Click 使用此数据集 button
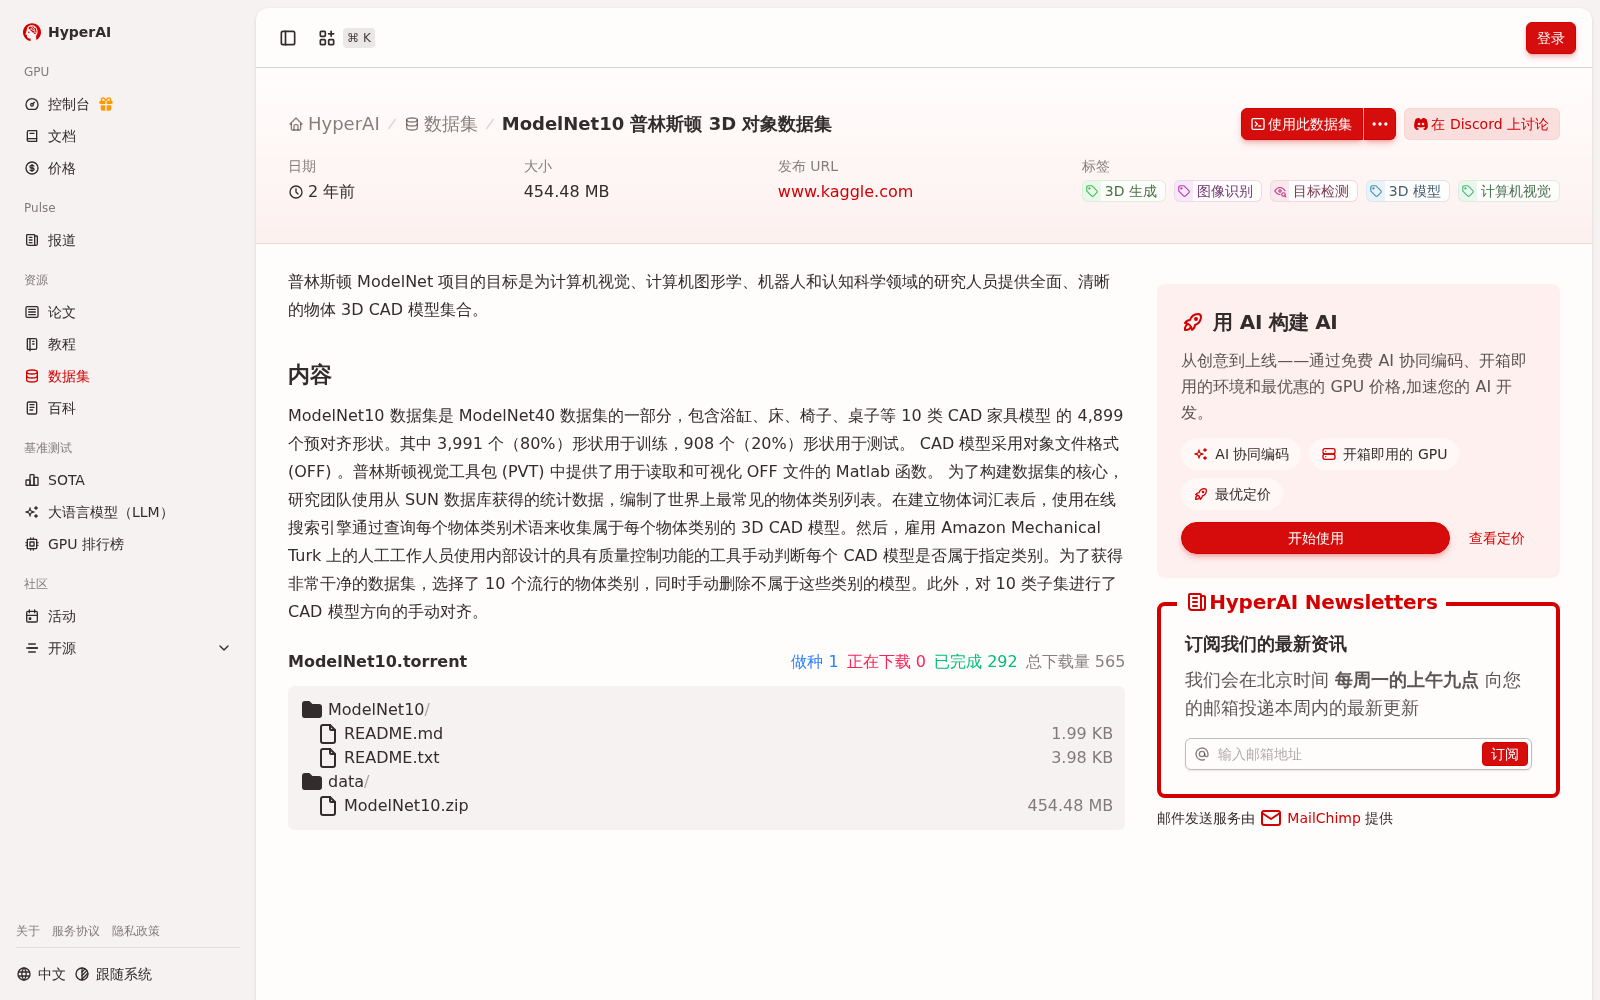The height and width of the screenshot is (1000, 1600). [x=1302, y=124]
